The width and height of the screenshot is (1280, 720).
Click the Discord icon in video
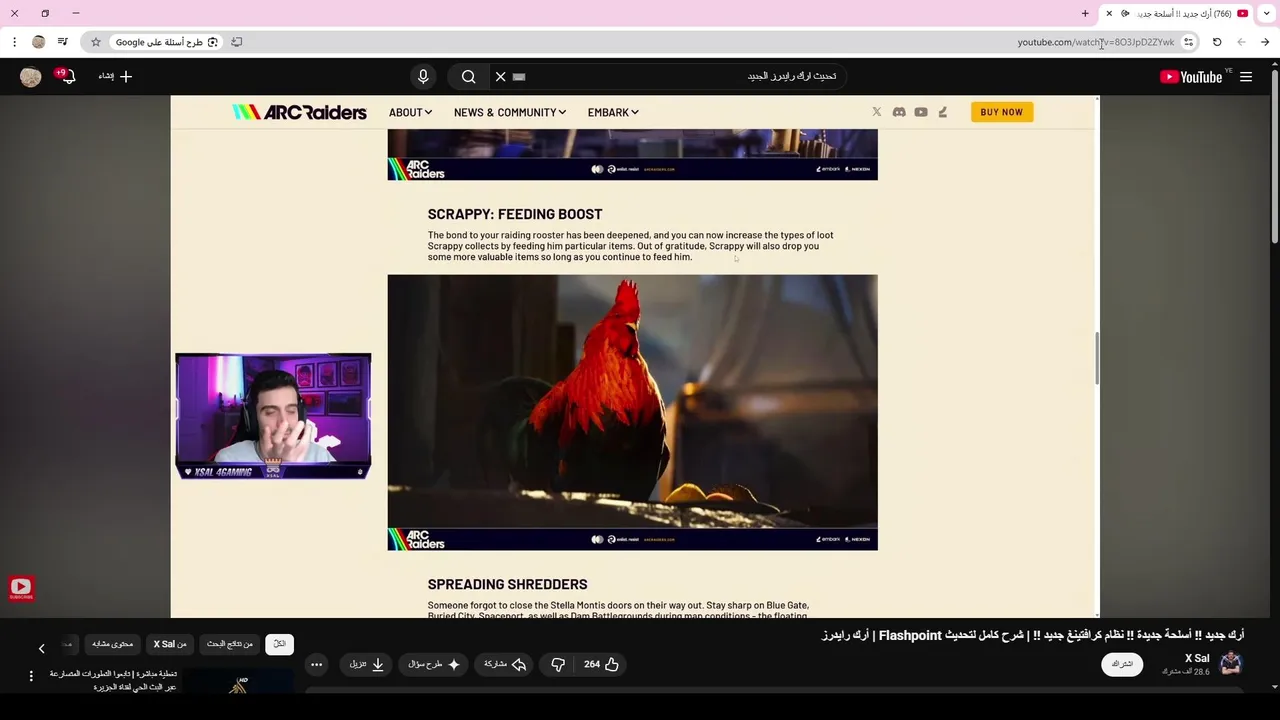[899, 112]
